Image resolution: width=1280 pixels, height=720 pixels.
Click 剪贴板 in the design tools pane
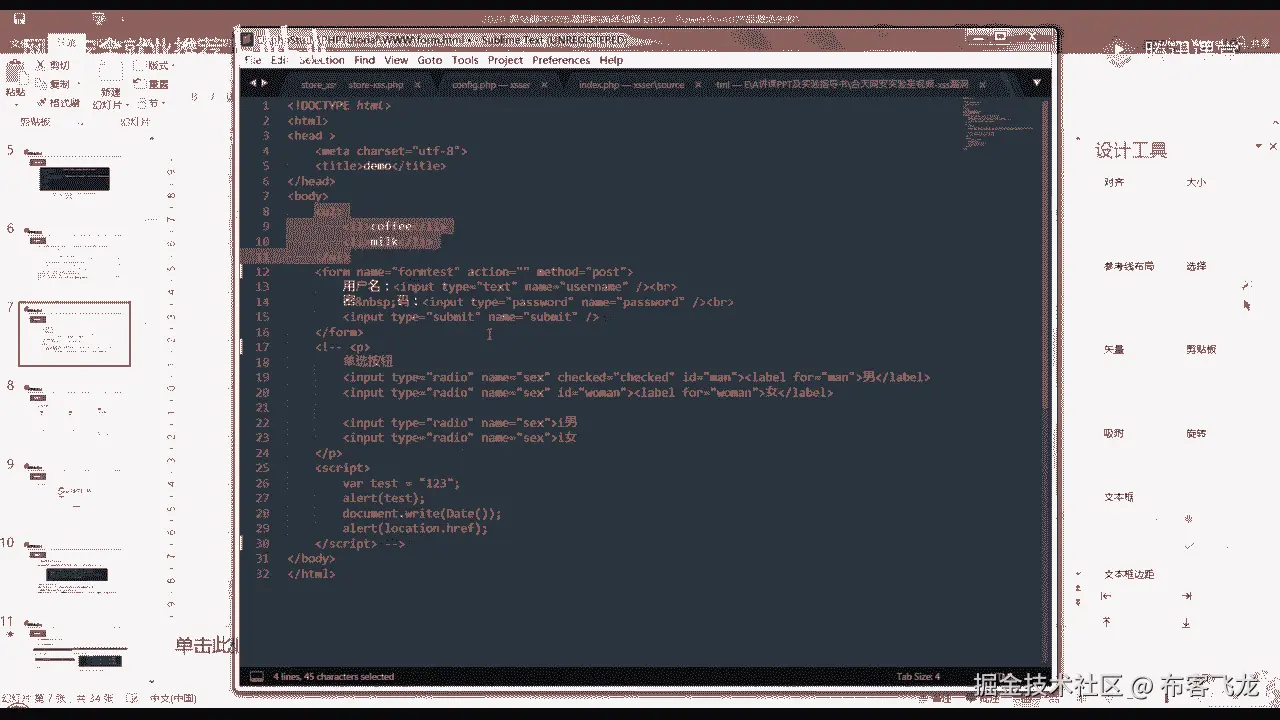(1201, 349)
